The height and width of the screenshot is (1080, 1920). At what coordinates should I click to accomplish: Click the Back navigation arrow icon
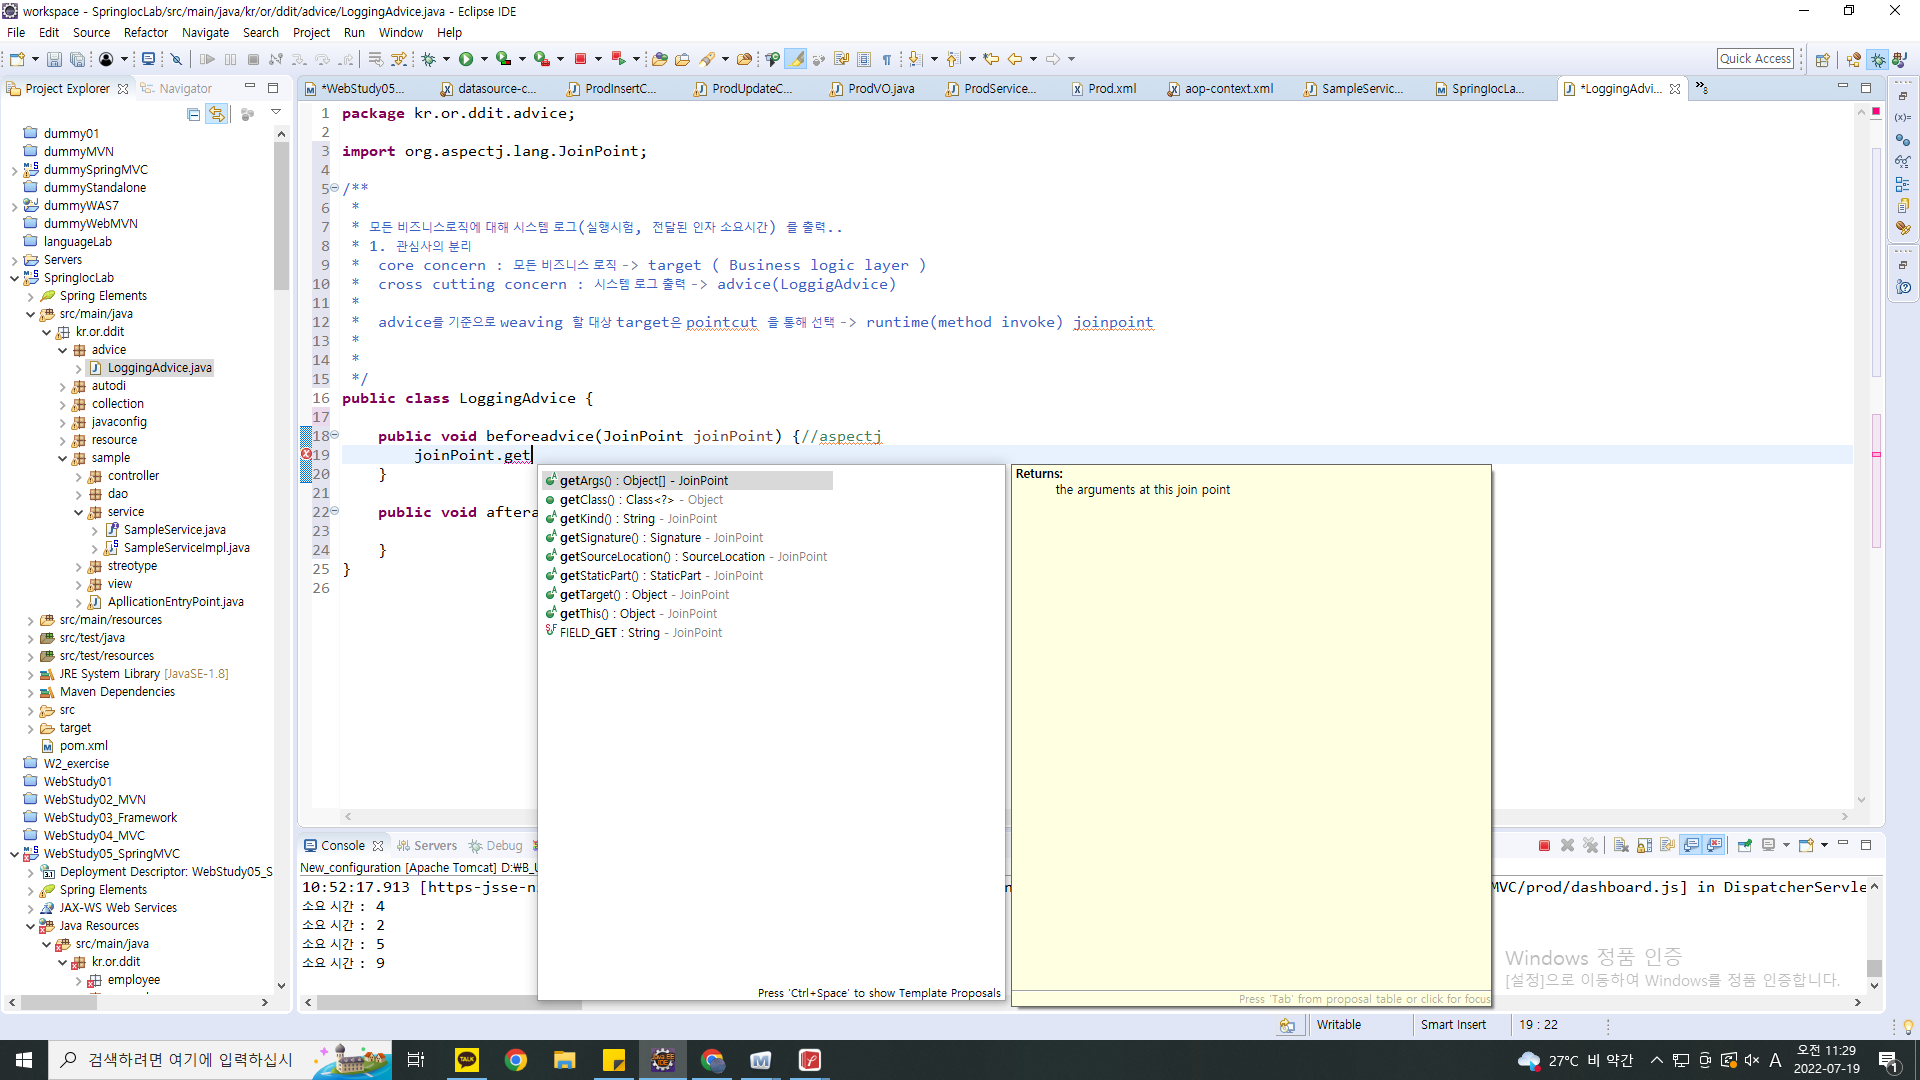(x=1014, y=60)
